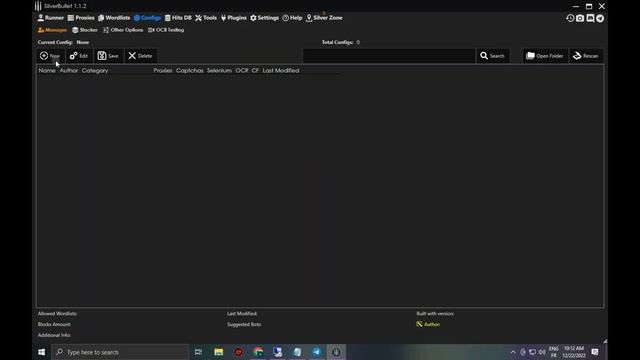Click the SilverBullet logo in the title bar
640x360 pixels.
click(x=38, y=6)
